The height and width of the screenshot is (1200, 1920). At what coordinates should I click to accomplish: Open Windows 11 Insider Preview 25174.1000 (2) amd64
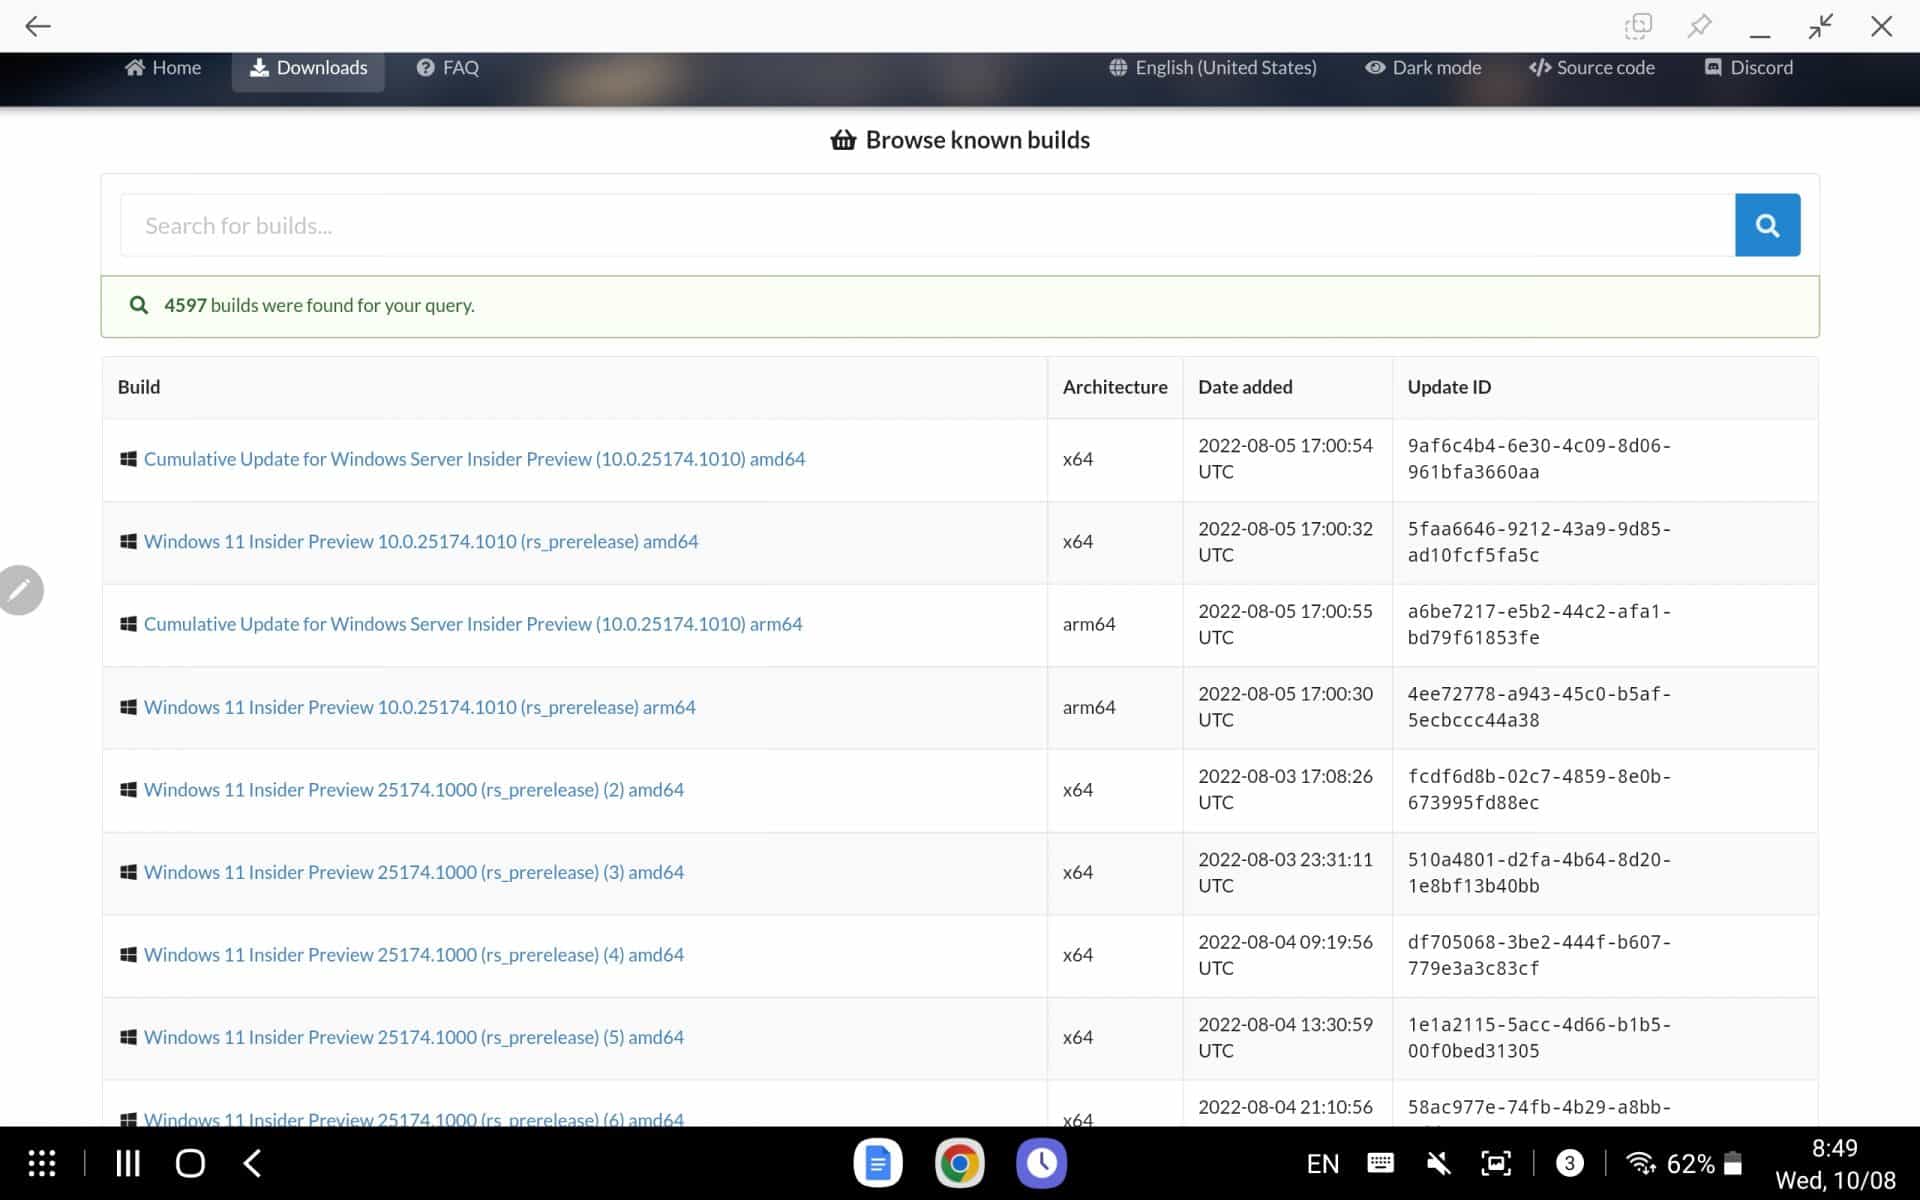click(x=414, y=789)
